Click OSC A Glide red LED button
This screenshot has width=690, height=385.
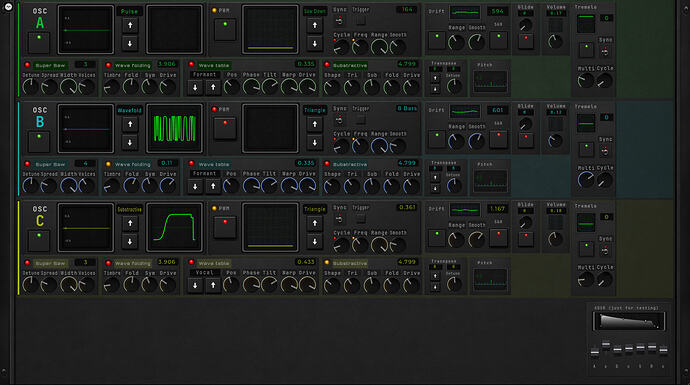pos(526,40)
